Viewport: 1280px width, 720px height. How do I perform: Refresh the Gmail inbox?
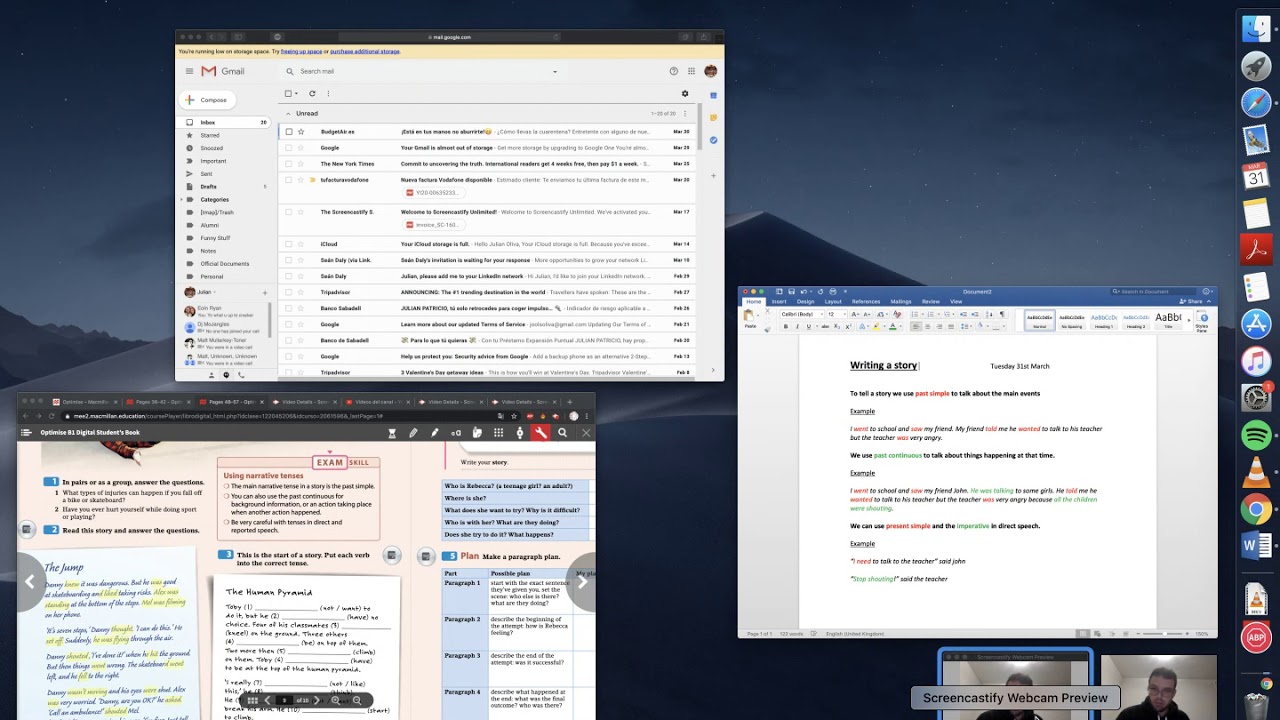click(312, 94)
